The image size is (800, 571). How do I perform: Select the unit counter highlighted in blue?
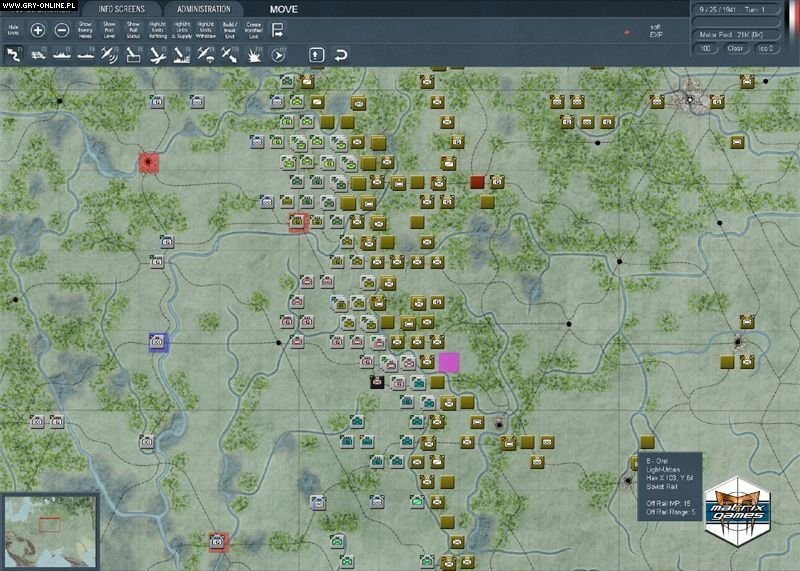tap(158, 342)
